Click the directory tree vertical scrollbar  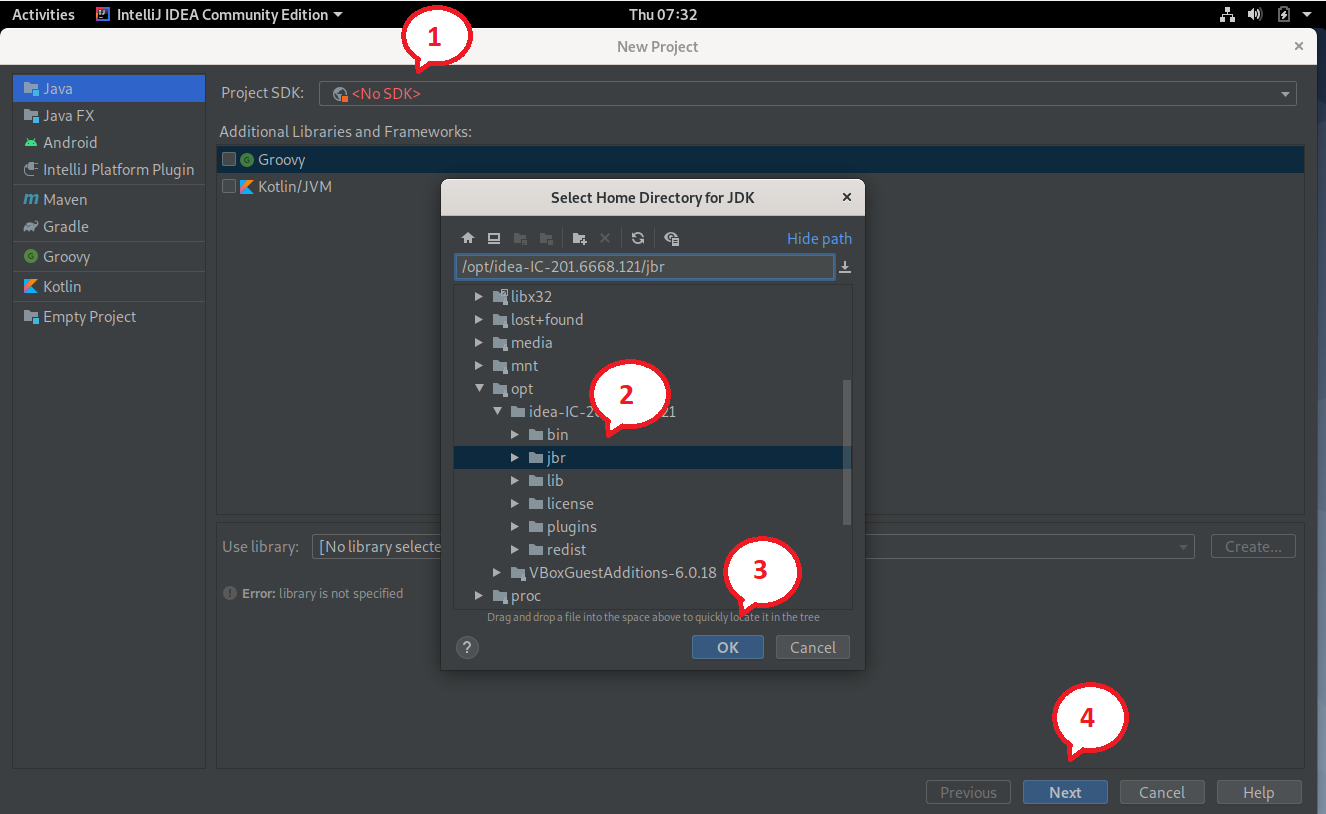(847, 452)
